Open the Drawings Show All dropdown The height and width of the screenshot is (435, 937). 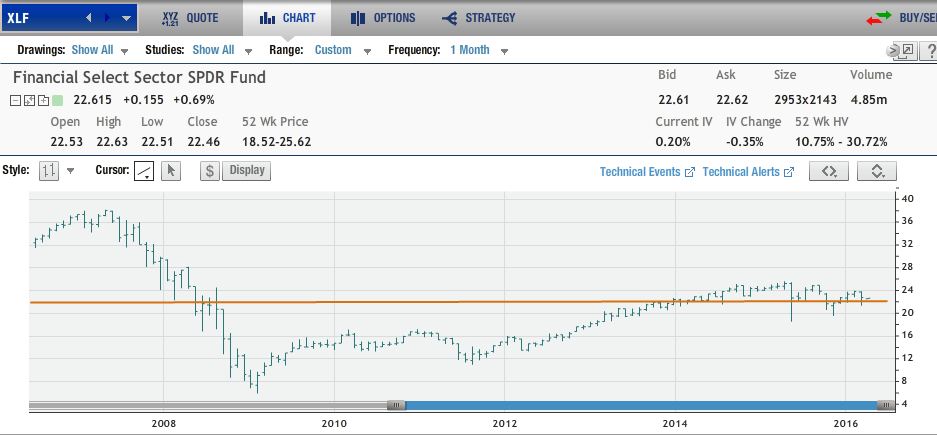[100, 50]
